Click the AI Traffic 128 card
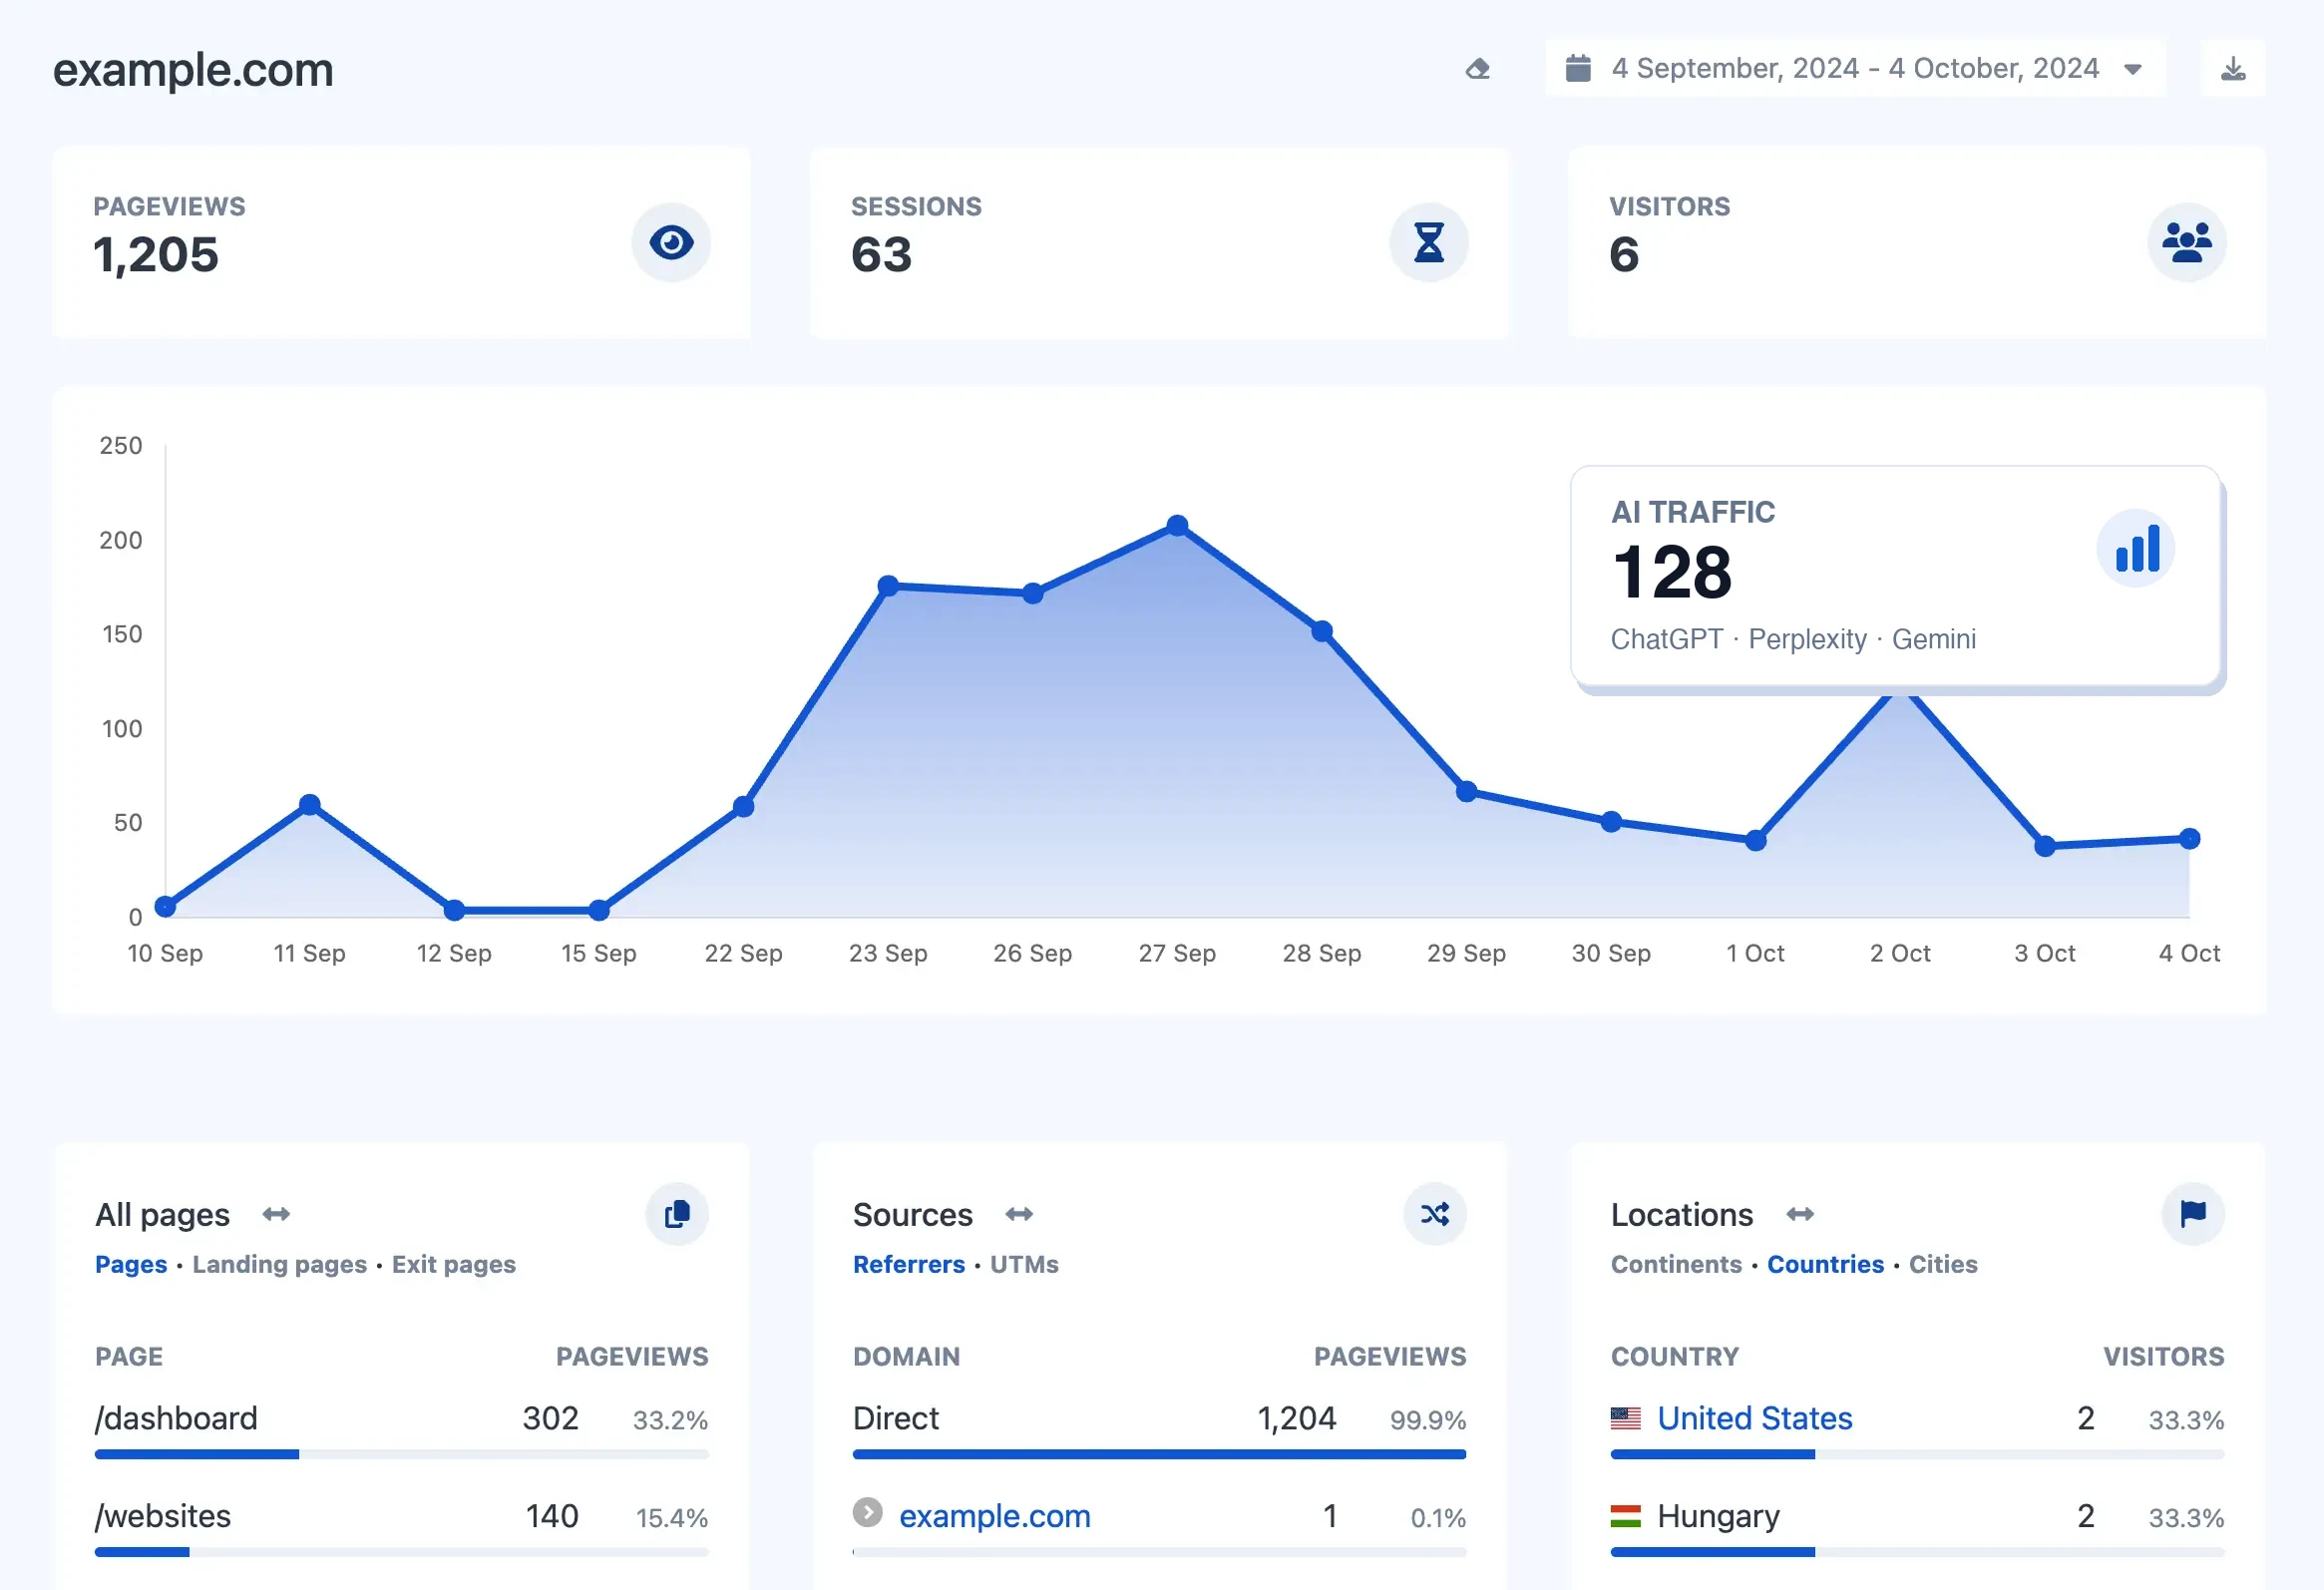The height and width of the screenshot is (1590, 2324). (x=1896, y=577)
